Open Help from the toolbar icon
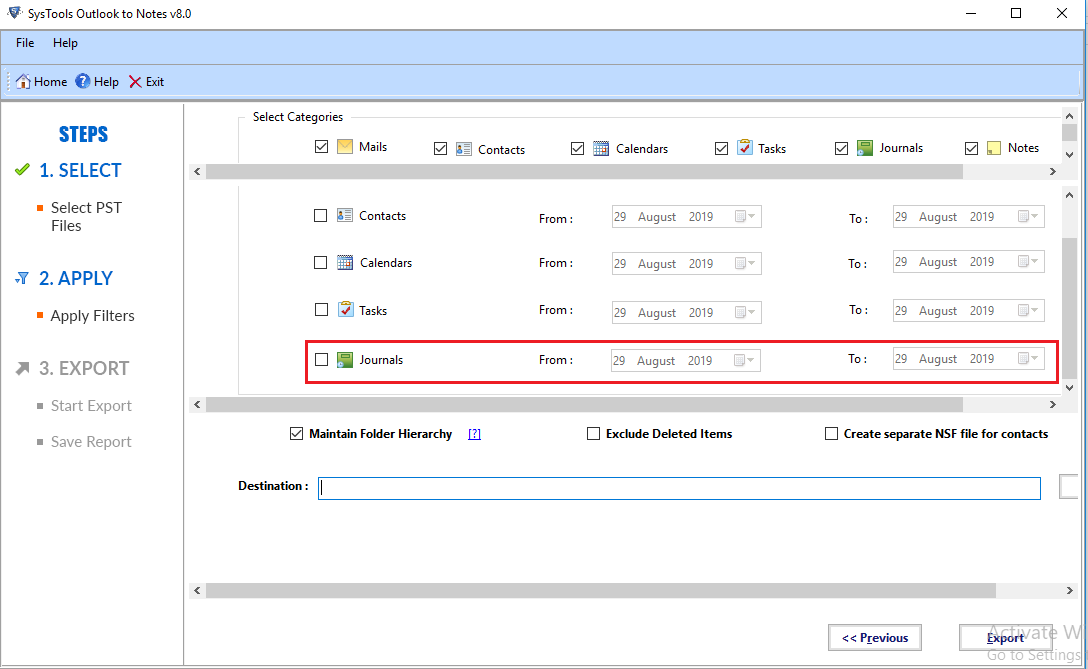1088x669 pixels. coord(83,81)
